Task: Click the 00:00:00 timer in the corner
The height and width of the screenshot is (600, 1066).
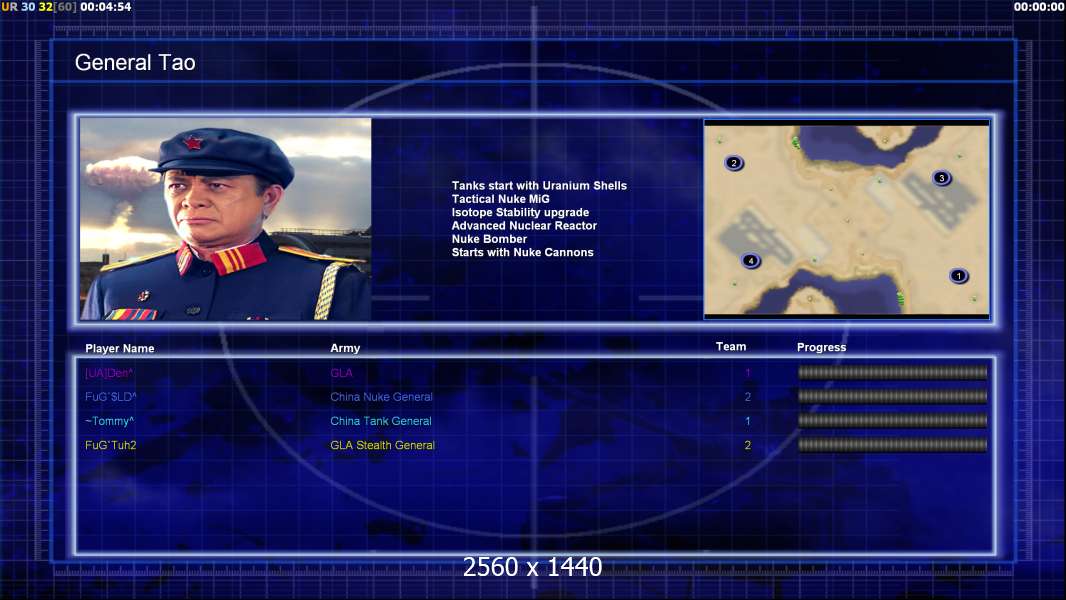Action: click(x=1039, y=7)
